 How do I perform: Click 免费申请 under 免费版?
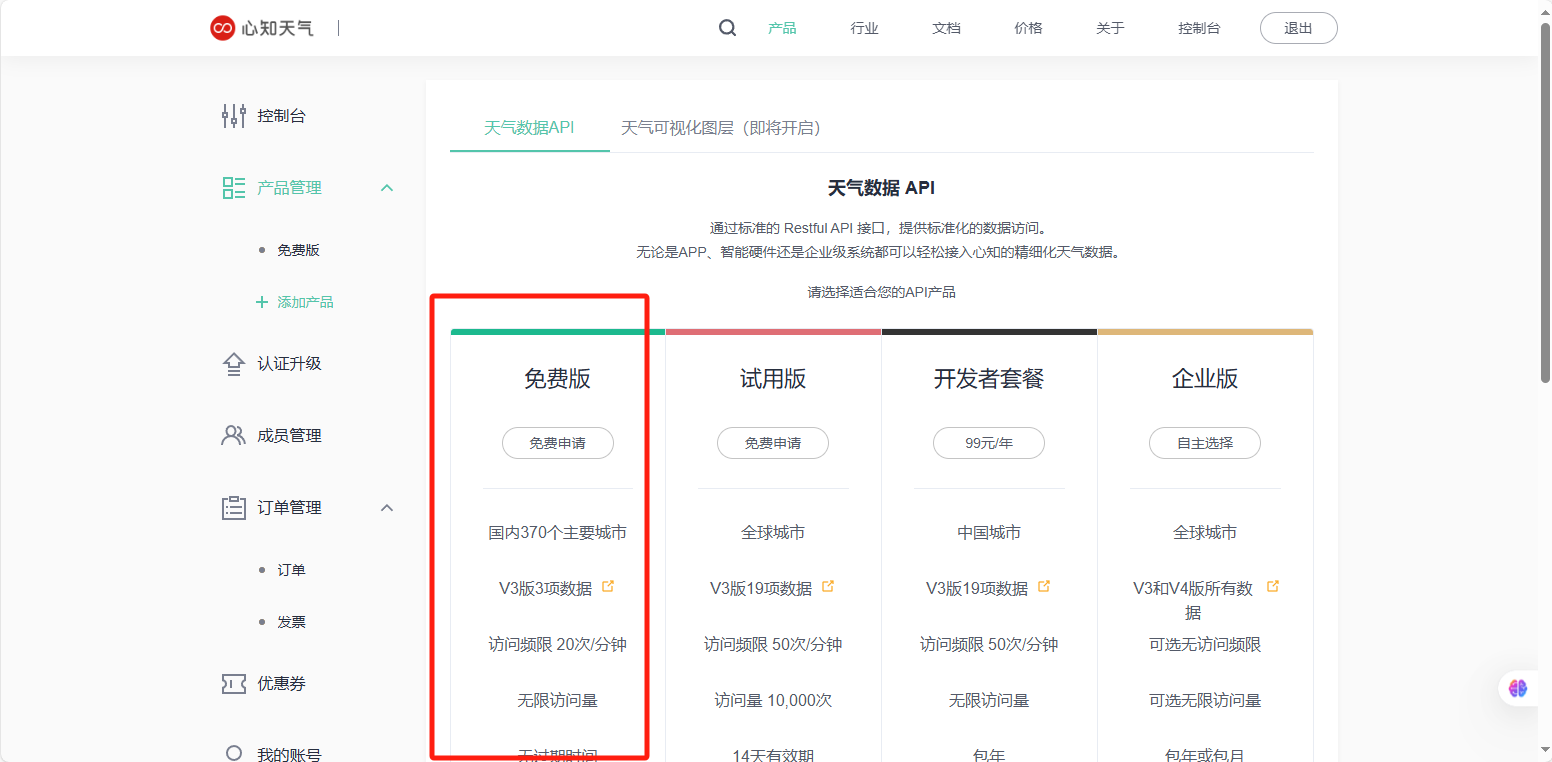pyautogui.click(x=558, y=443)
